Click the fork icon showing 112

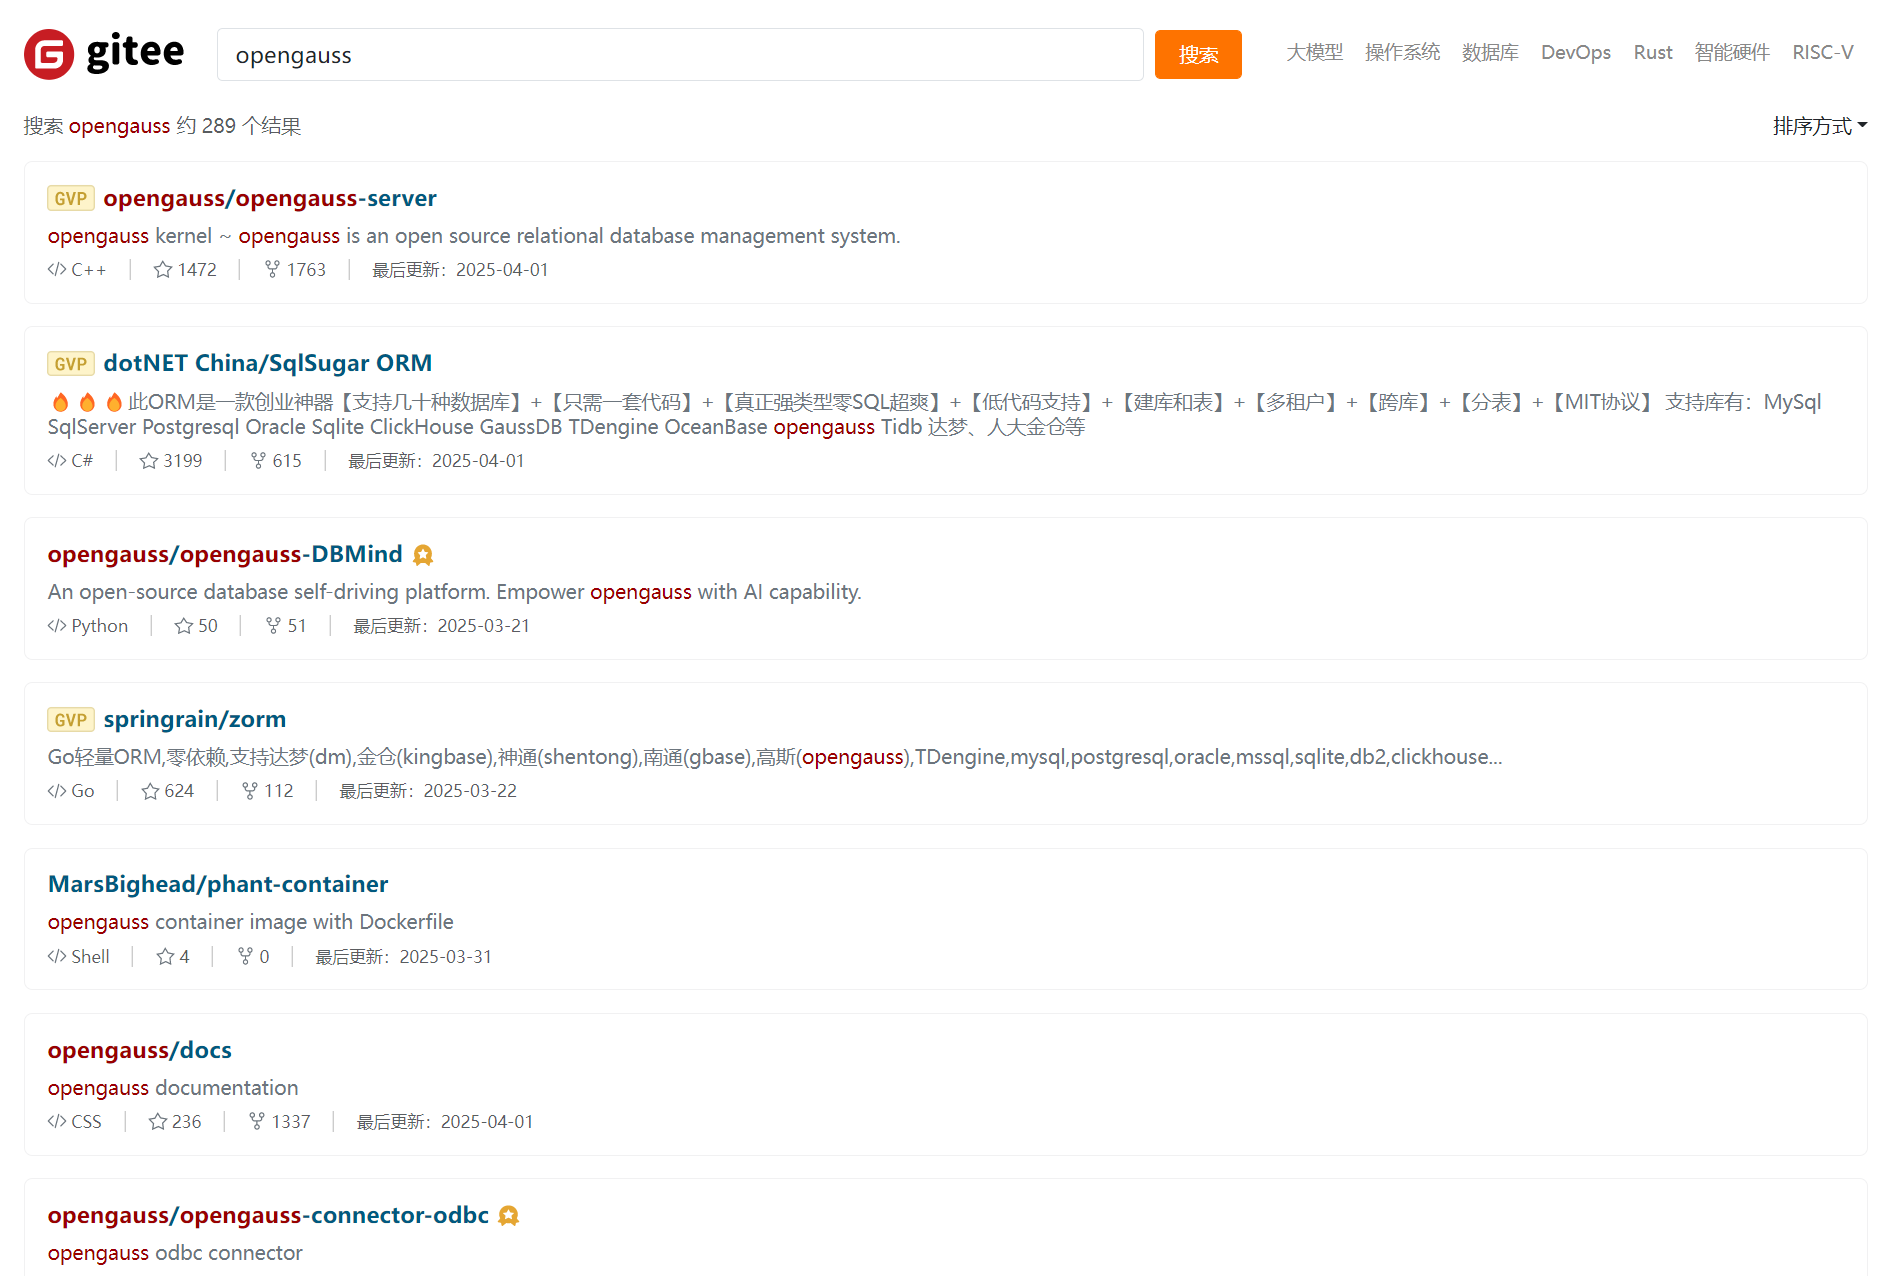click(250, 791)
